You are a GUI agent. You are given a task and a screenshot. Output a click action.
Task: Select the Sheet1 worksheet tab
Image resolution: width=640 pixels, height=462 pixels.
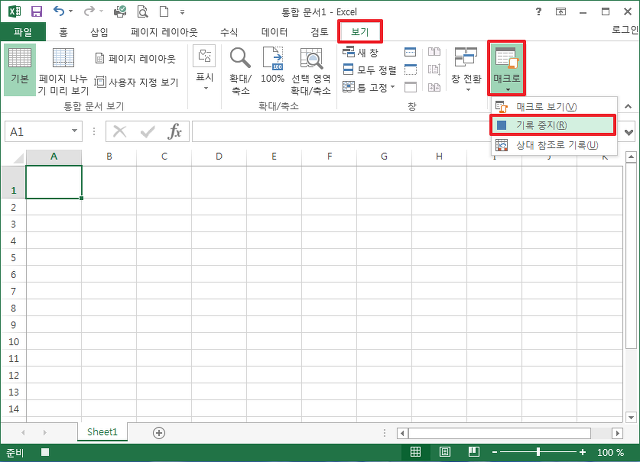[102, 432]
